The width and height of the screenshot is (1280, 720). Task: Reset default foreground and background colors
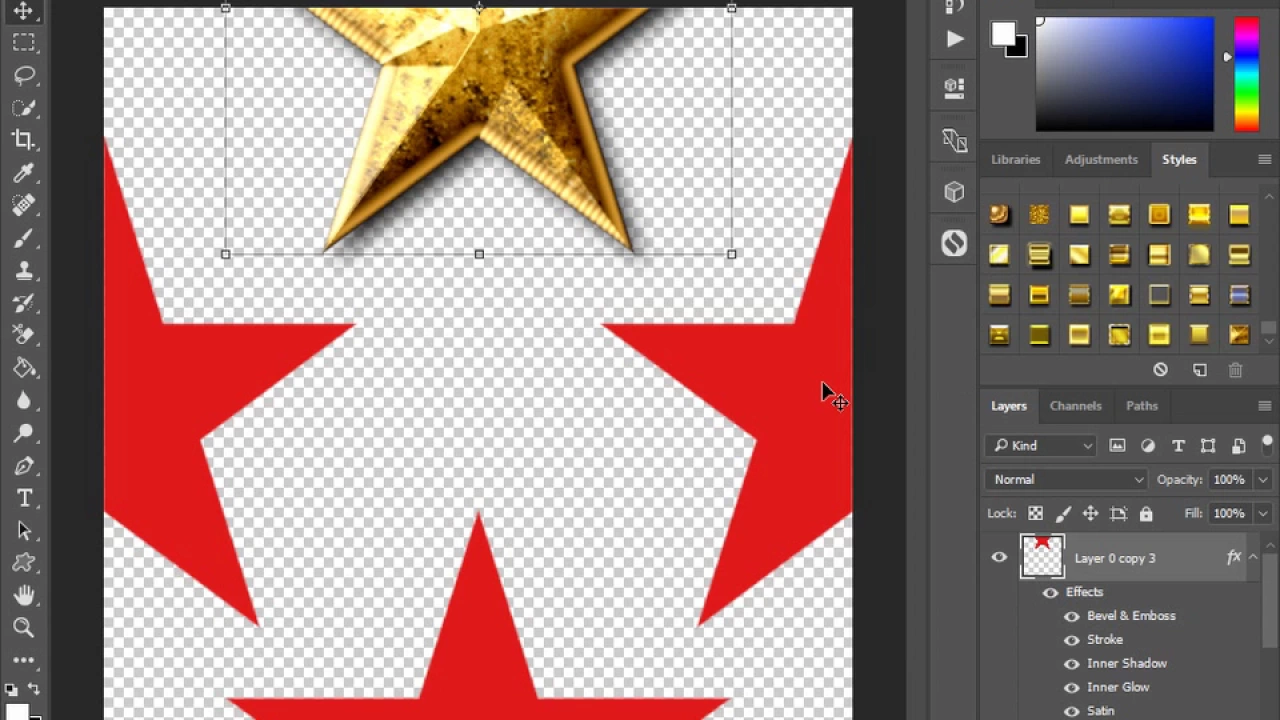(11, 689)
